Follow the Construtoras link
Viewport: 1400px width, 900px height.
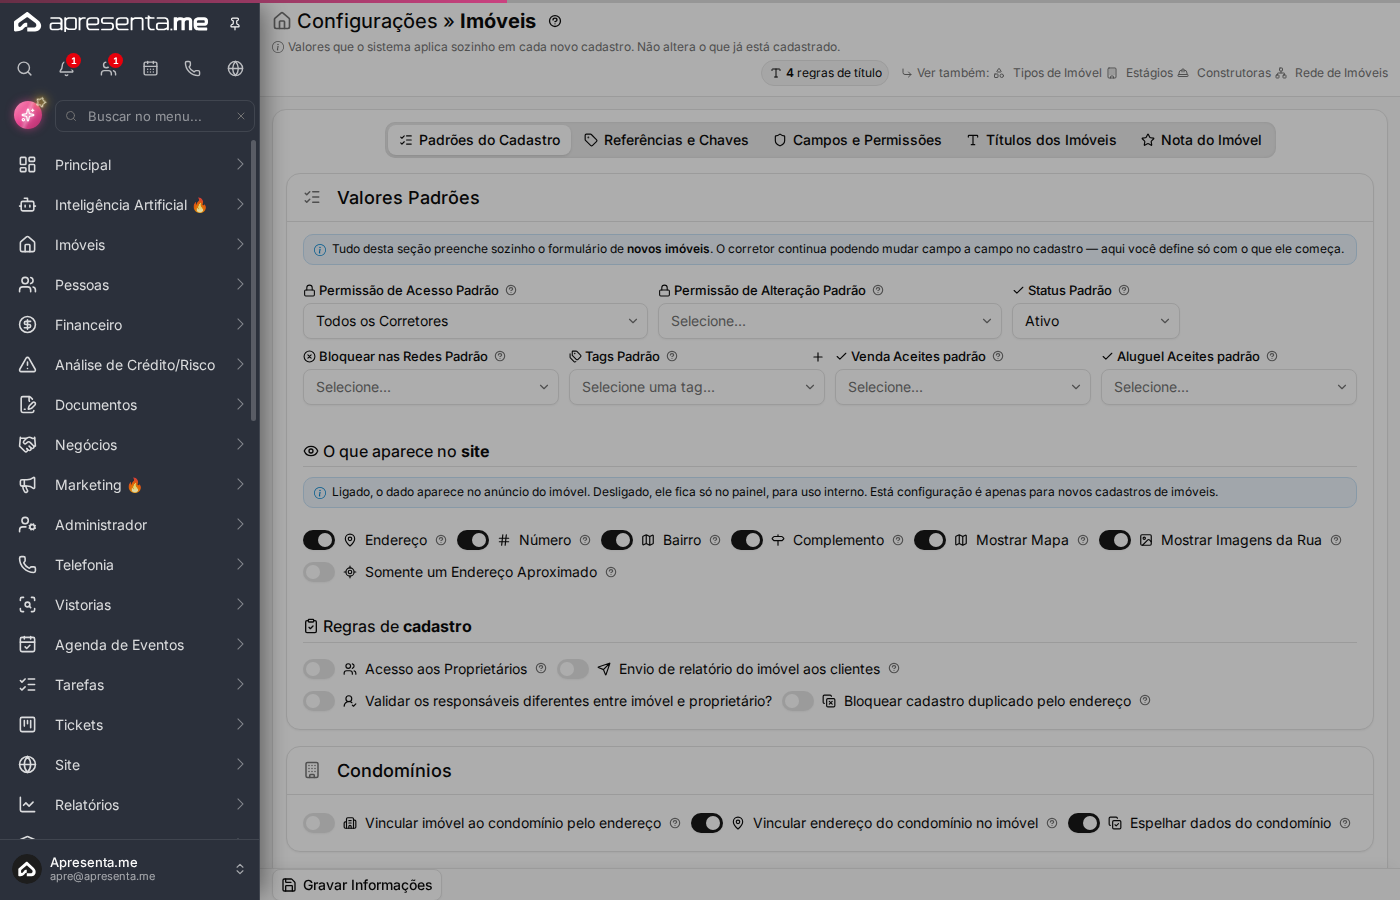click(1225, 73)
